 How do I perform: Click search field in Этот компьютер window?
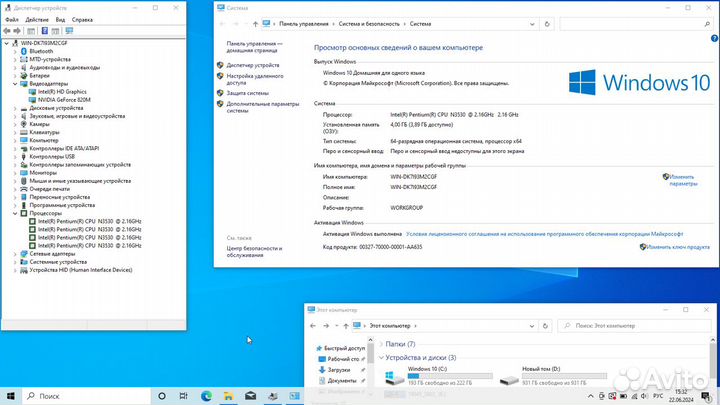pos(635,326)
